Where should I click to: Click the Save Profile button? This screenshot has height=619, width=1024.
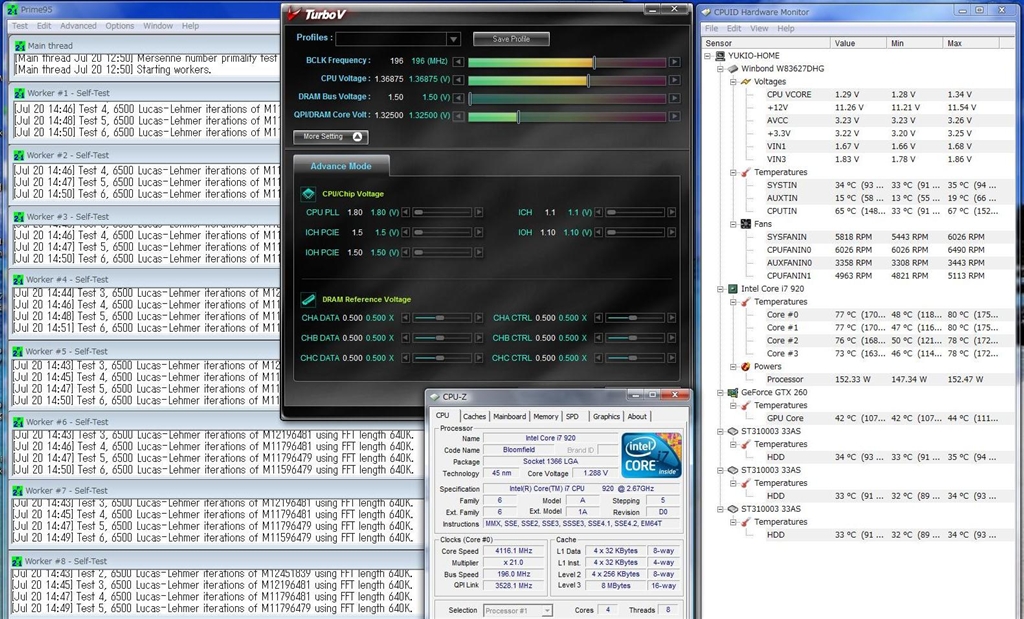click(x=511, y=39)
